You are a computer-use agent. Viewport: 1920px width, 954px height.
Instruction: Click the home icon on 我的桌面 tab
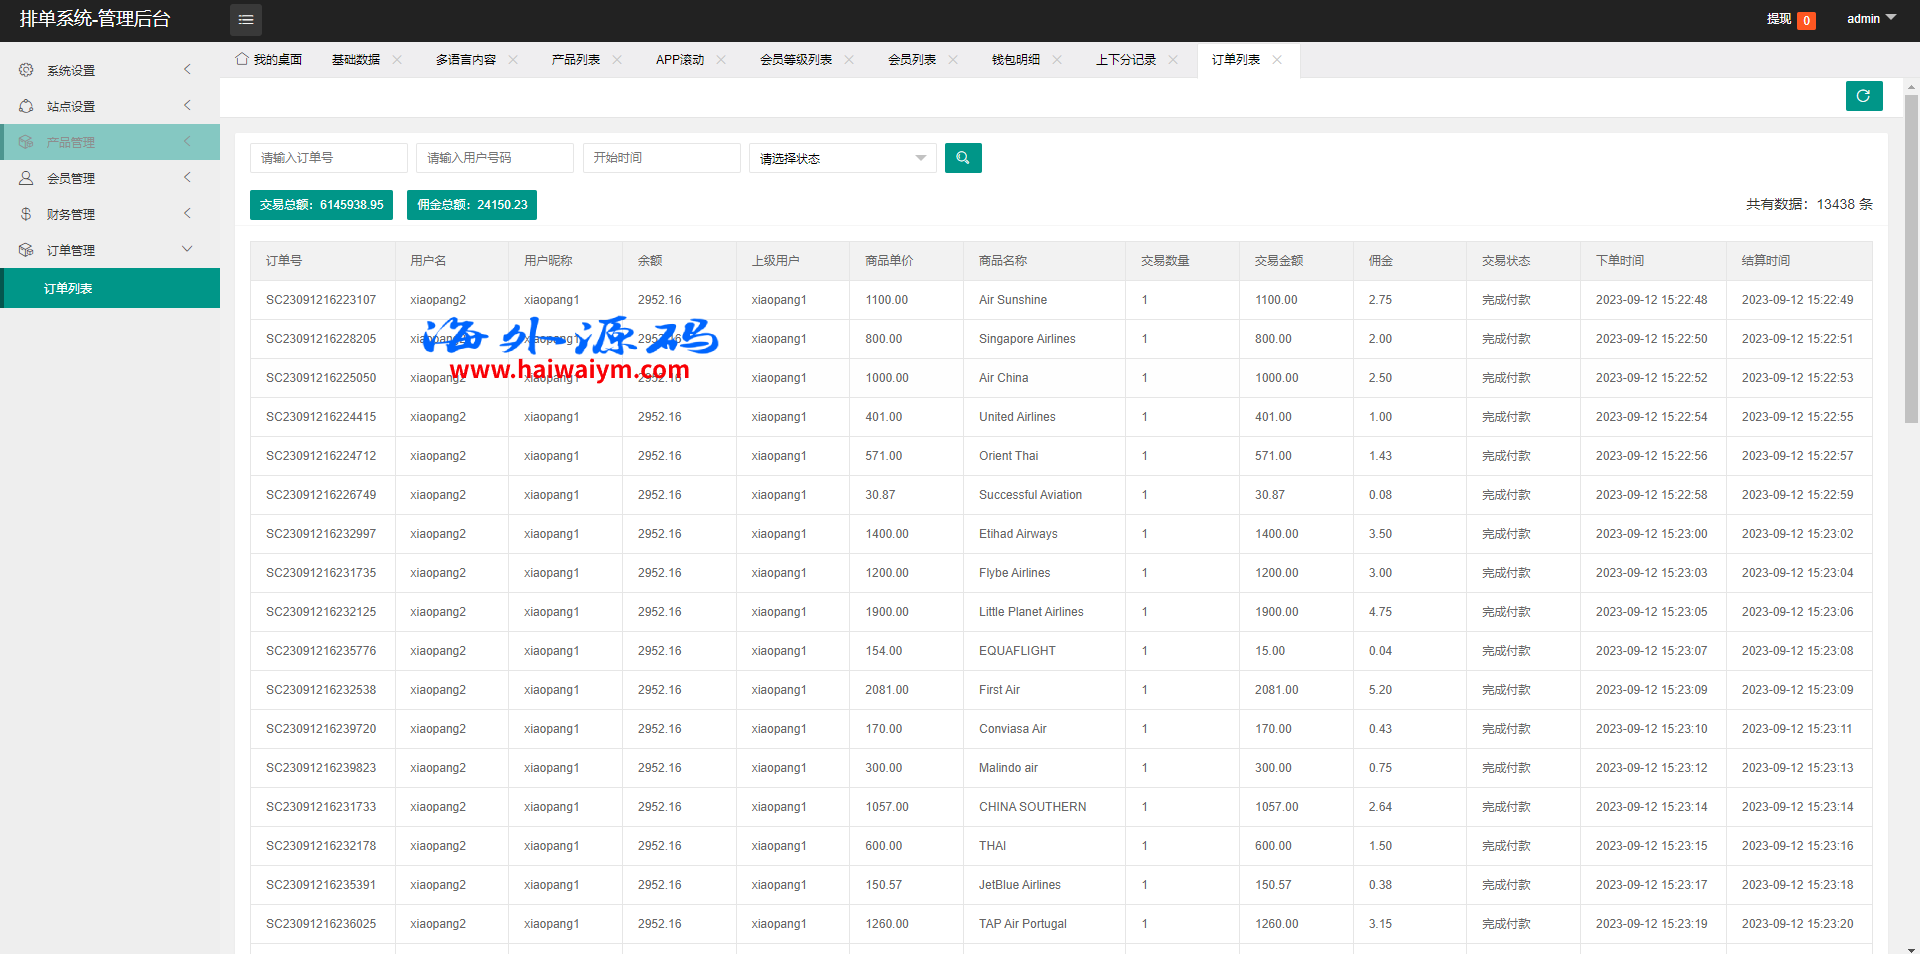(x=242, y=59)
